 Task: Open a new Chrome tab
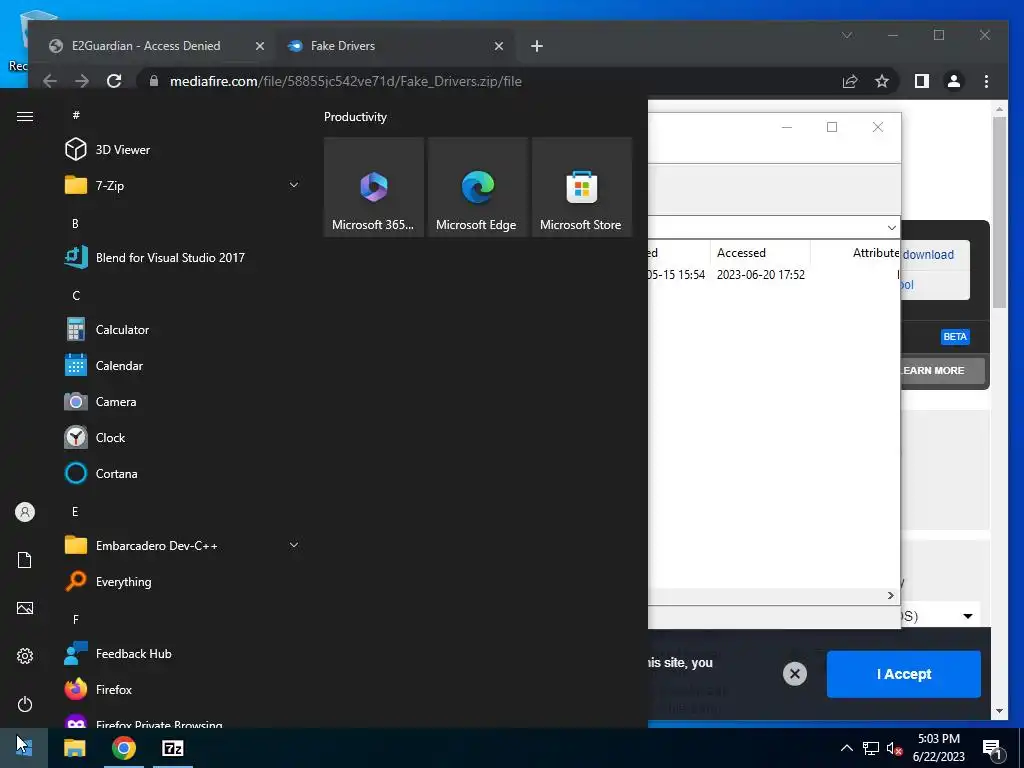point(537,46)
